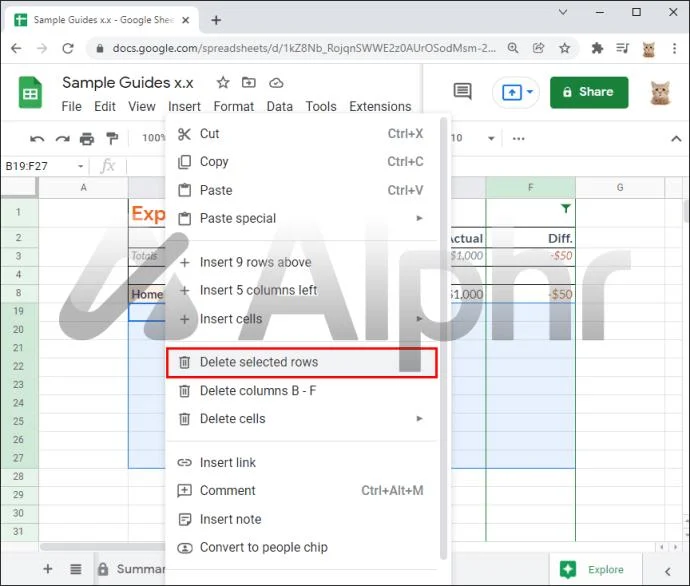Click the filter icon in column F
Viewport: 690px width, 586px height.
click(566, 209)
